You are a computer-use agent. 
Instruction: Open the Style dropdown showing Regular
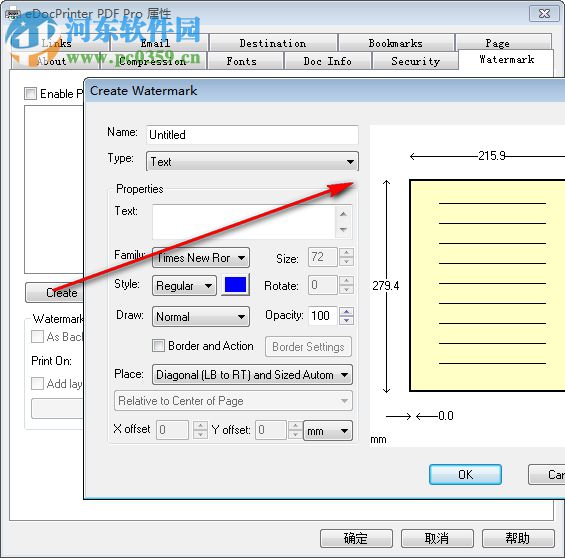pyautogui.click(x=184, y=286)
